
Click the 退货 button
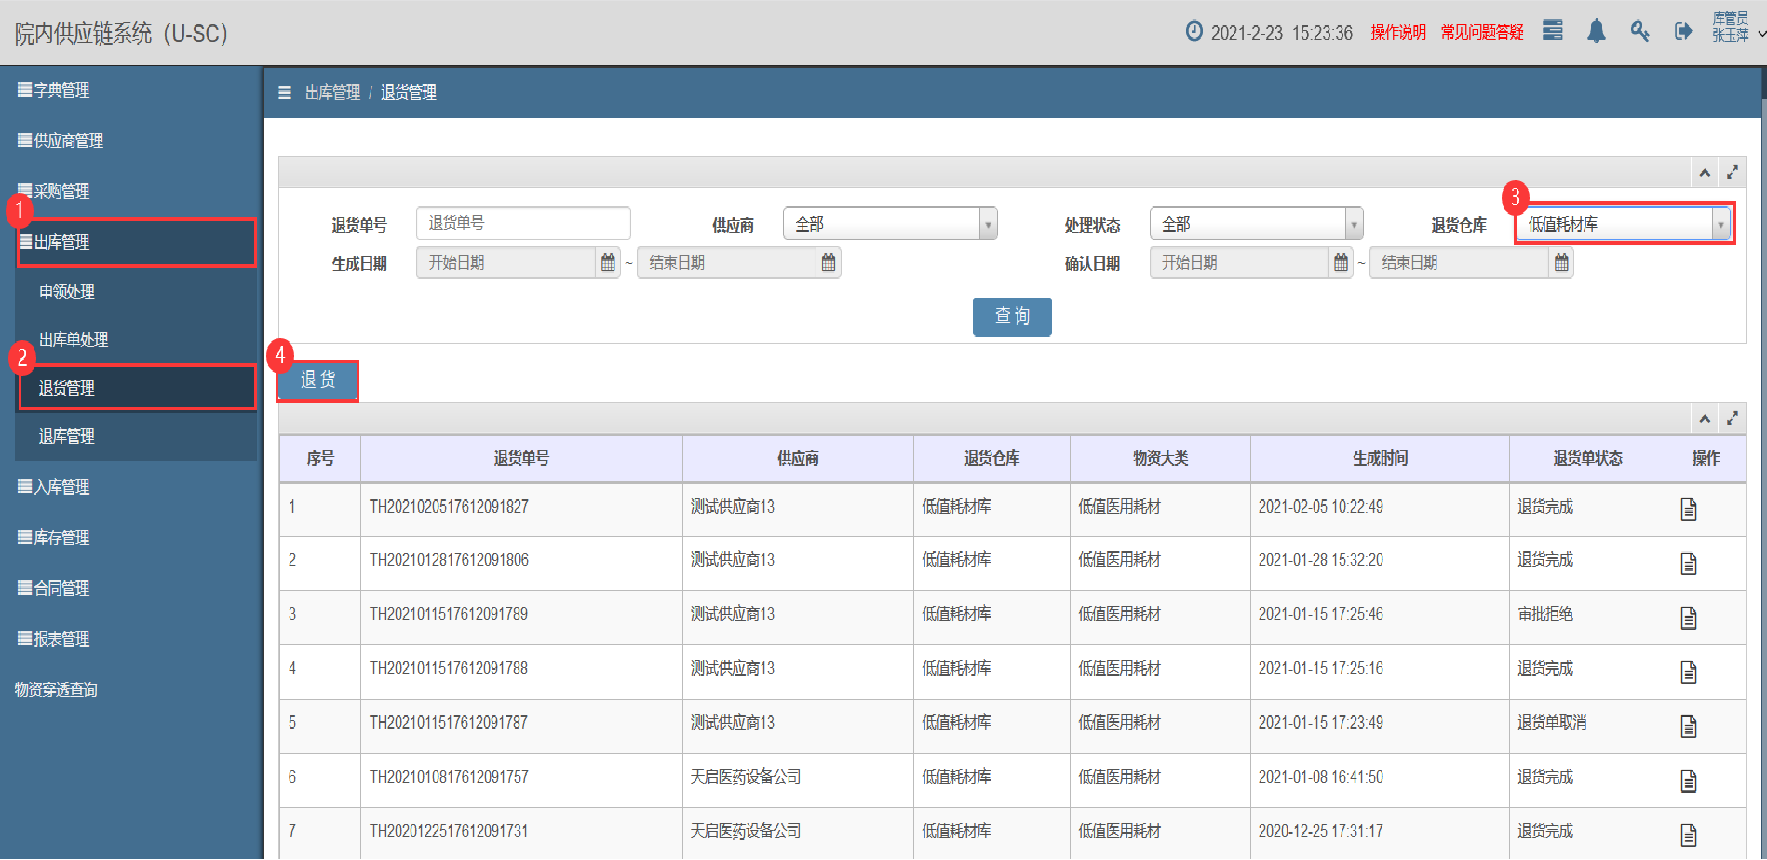coord(317,380)
